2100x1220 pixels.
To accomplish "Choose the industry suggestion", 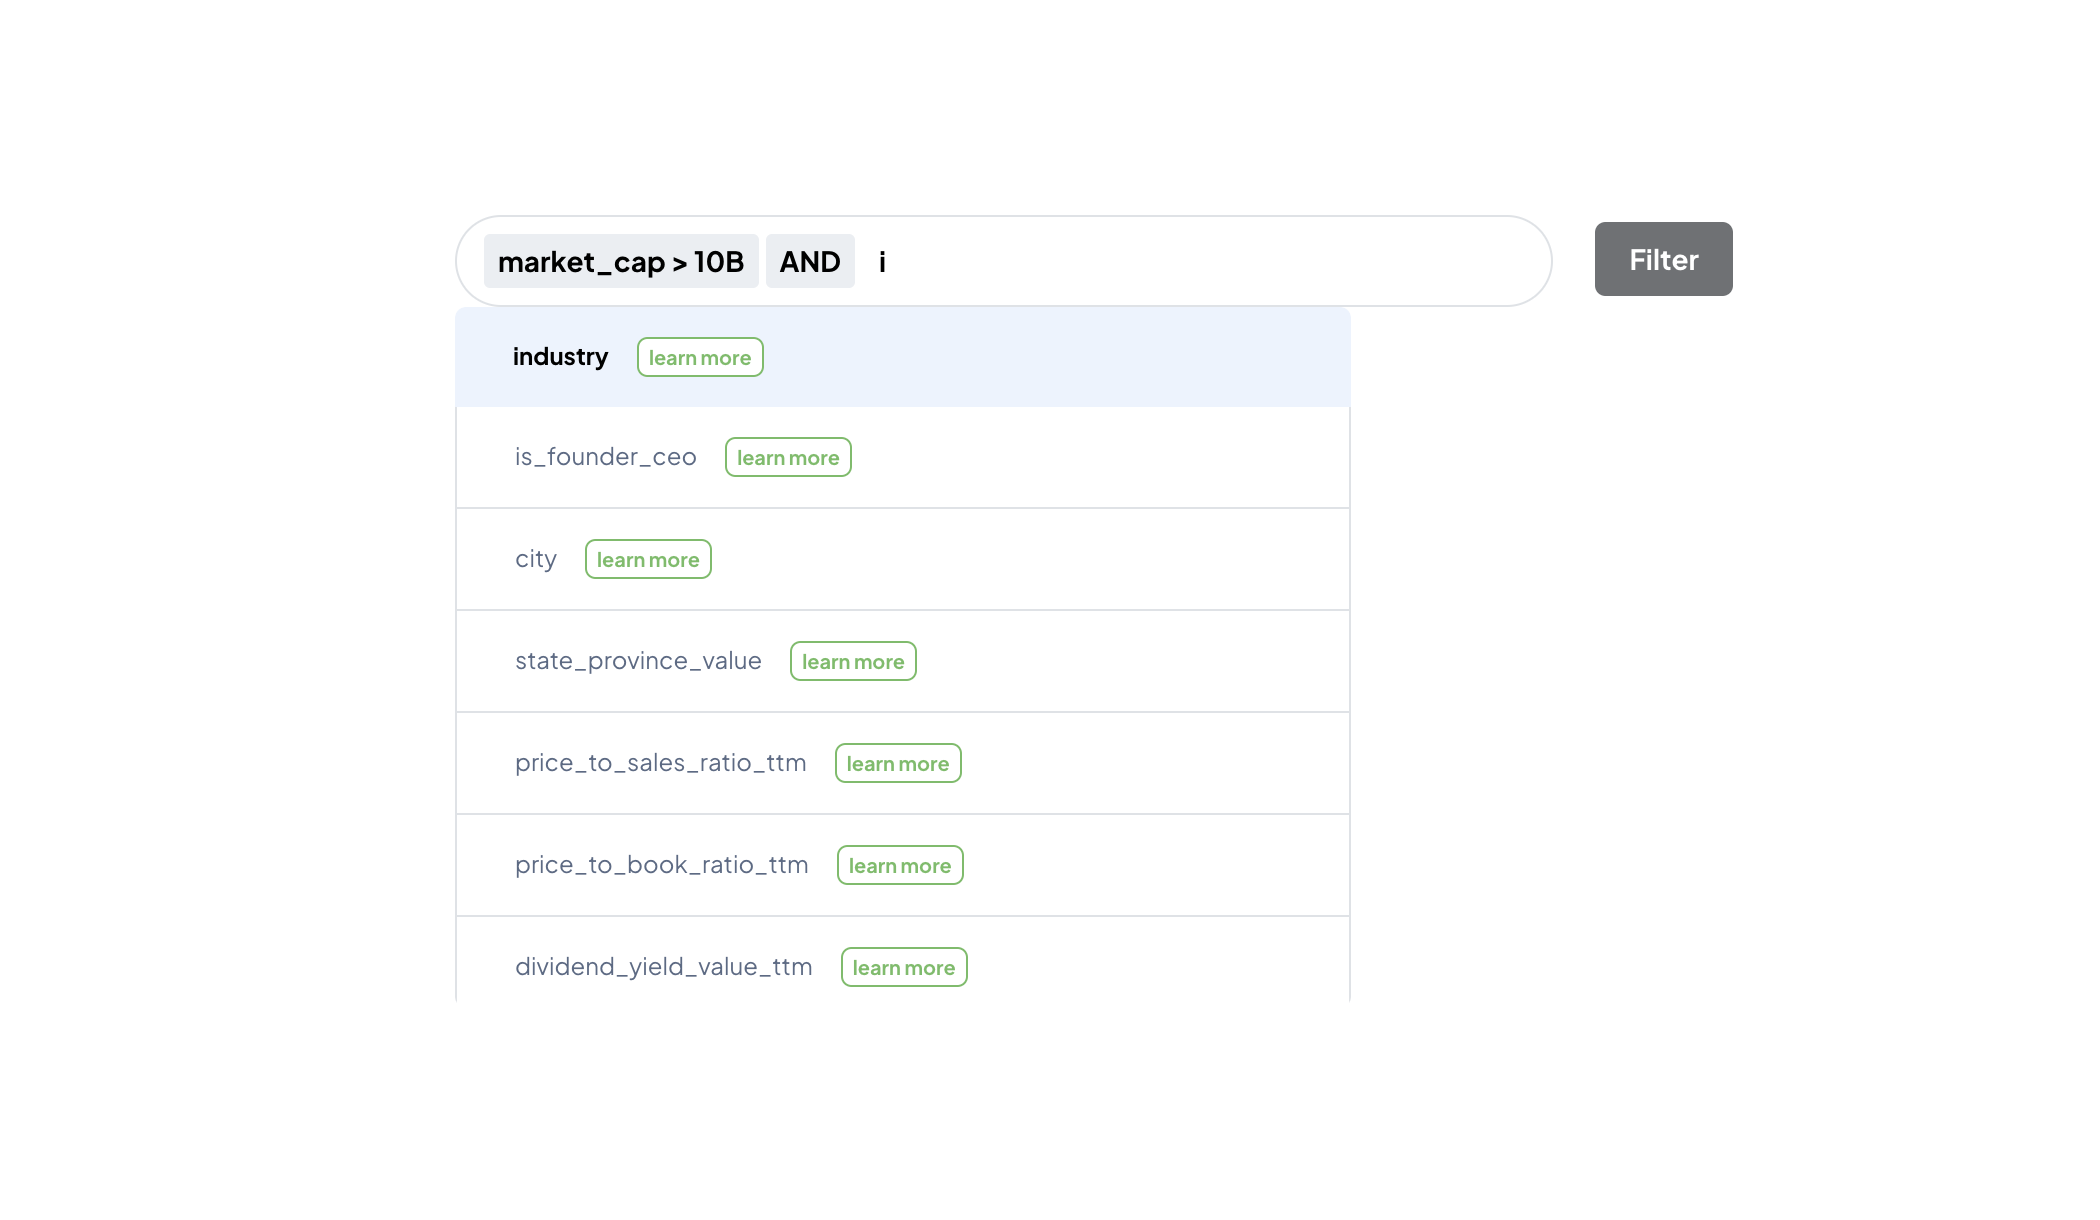I will coord(903,357).
